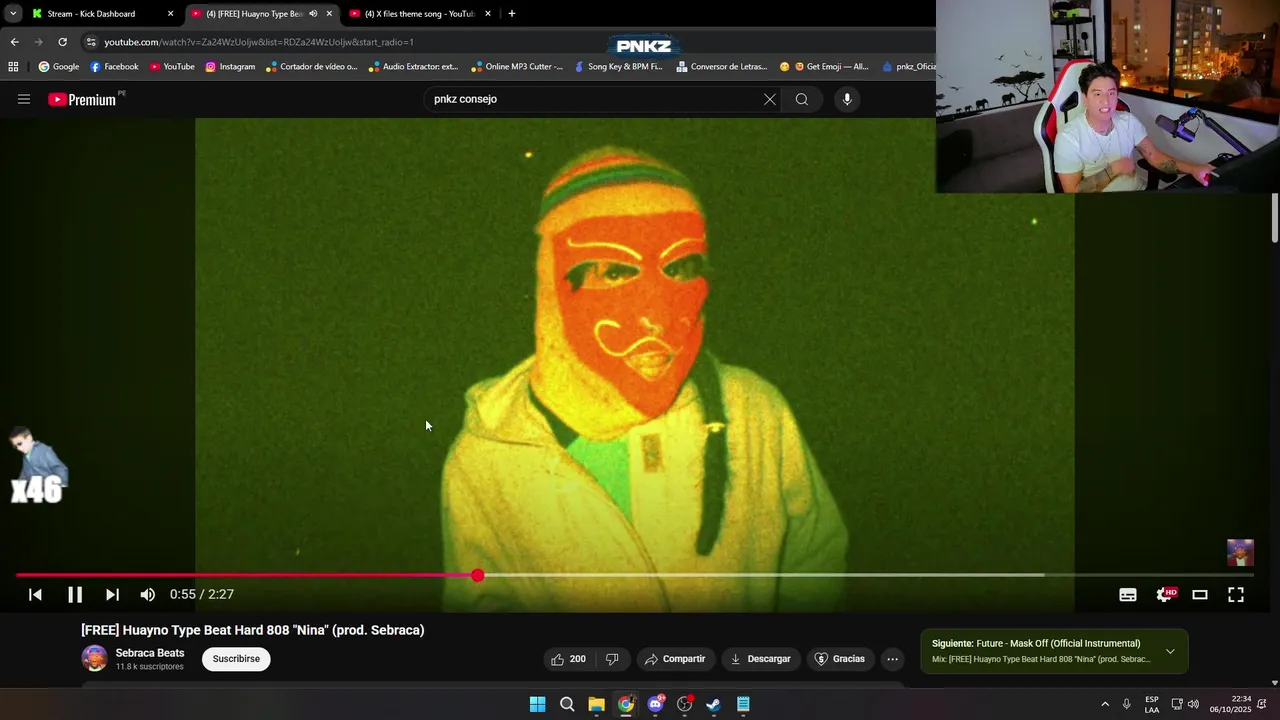Click the page vertical scrollbar

coord(1275,217)
